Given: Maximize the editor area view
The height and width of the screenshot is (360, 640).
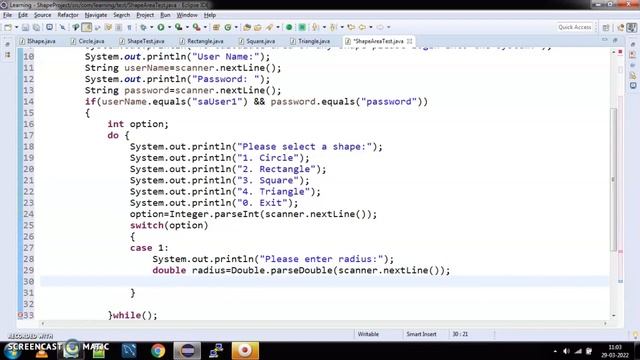Looking at the screenshot, I should pyautogui.click(x=615, y=40).
